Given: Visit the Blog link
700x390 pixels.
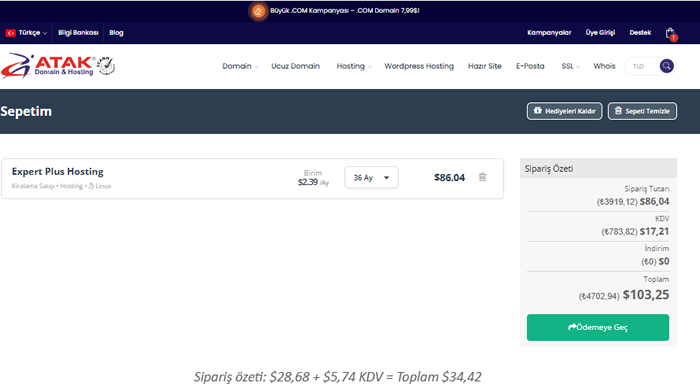Looking at the screenshot, I should [x=116, y=33].
